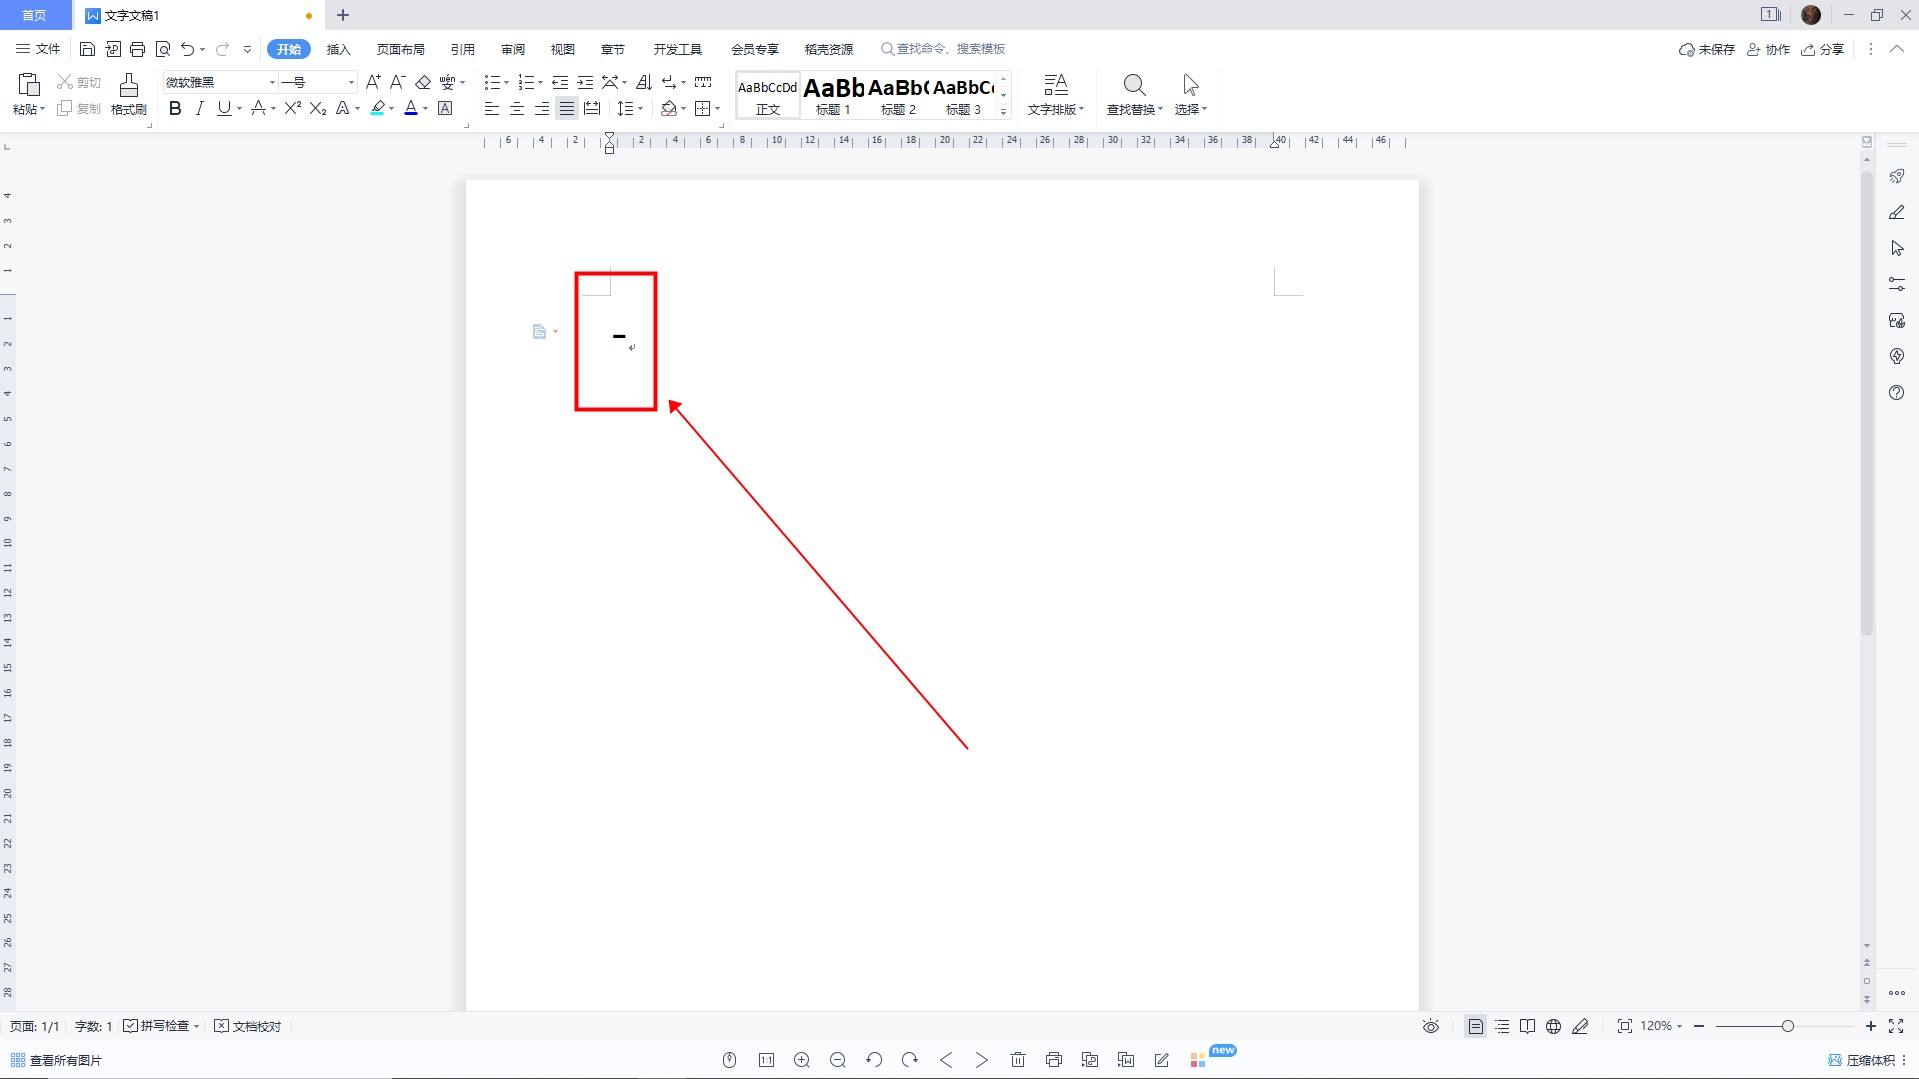The image size is (1919, 1079).
Task: Click the 分享 (Share) button
Action: 1823,49
